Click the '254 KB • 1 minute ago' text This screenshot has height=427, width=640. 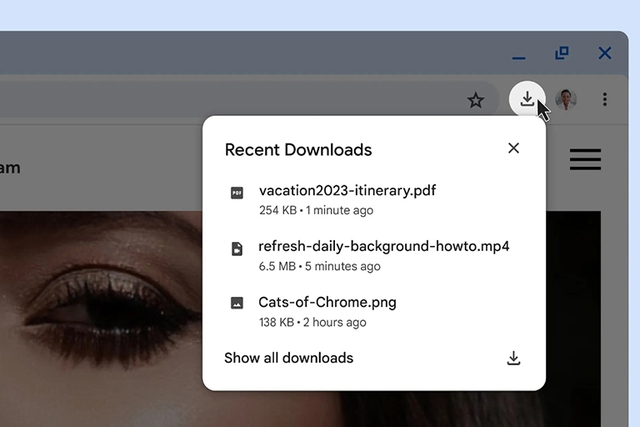[x=316, y=210]
